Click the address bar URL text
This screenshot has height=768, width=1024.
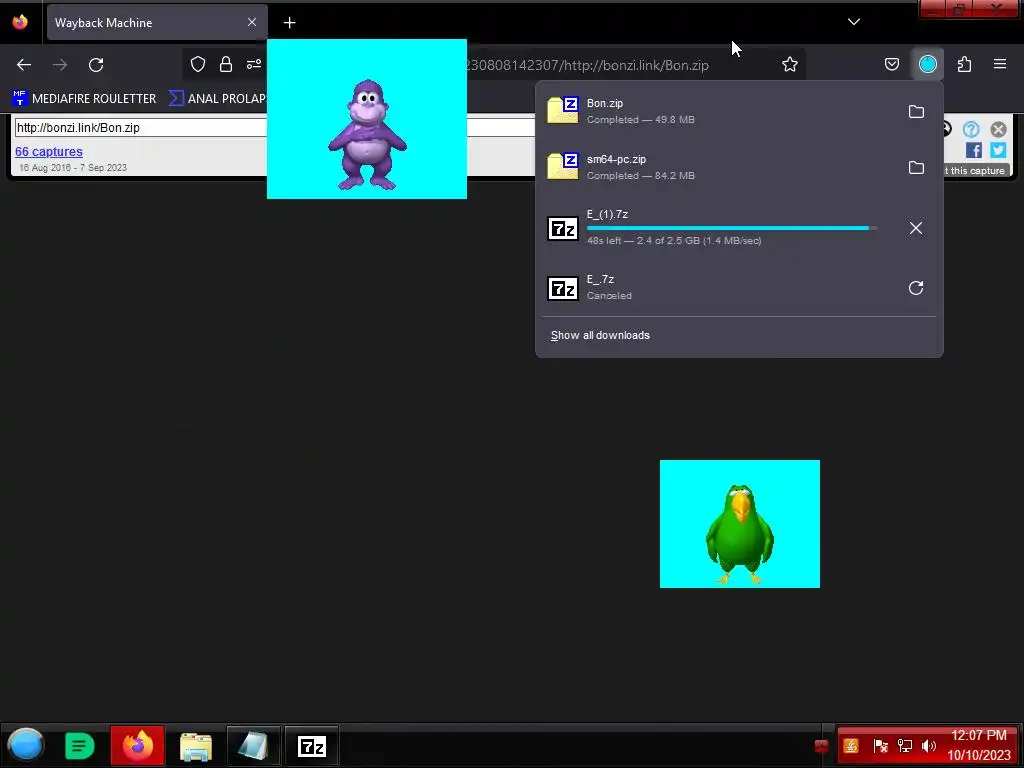coord(586,65)
